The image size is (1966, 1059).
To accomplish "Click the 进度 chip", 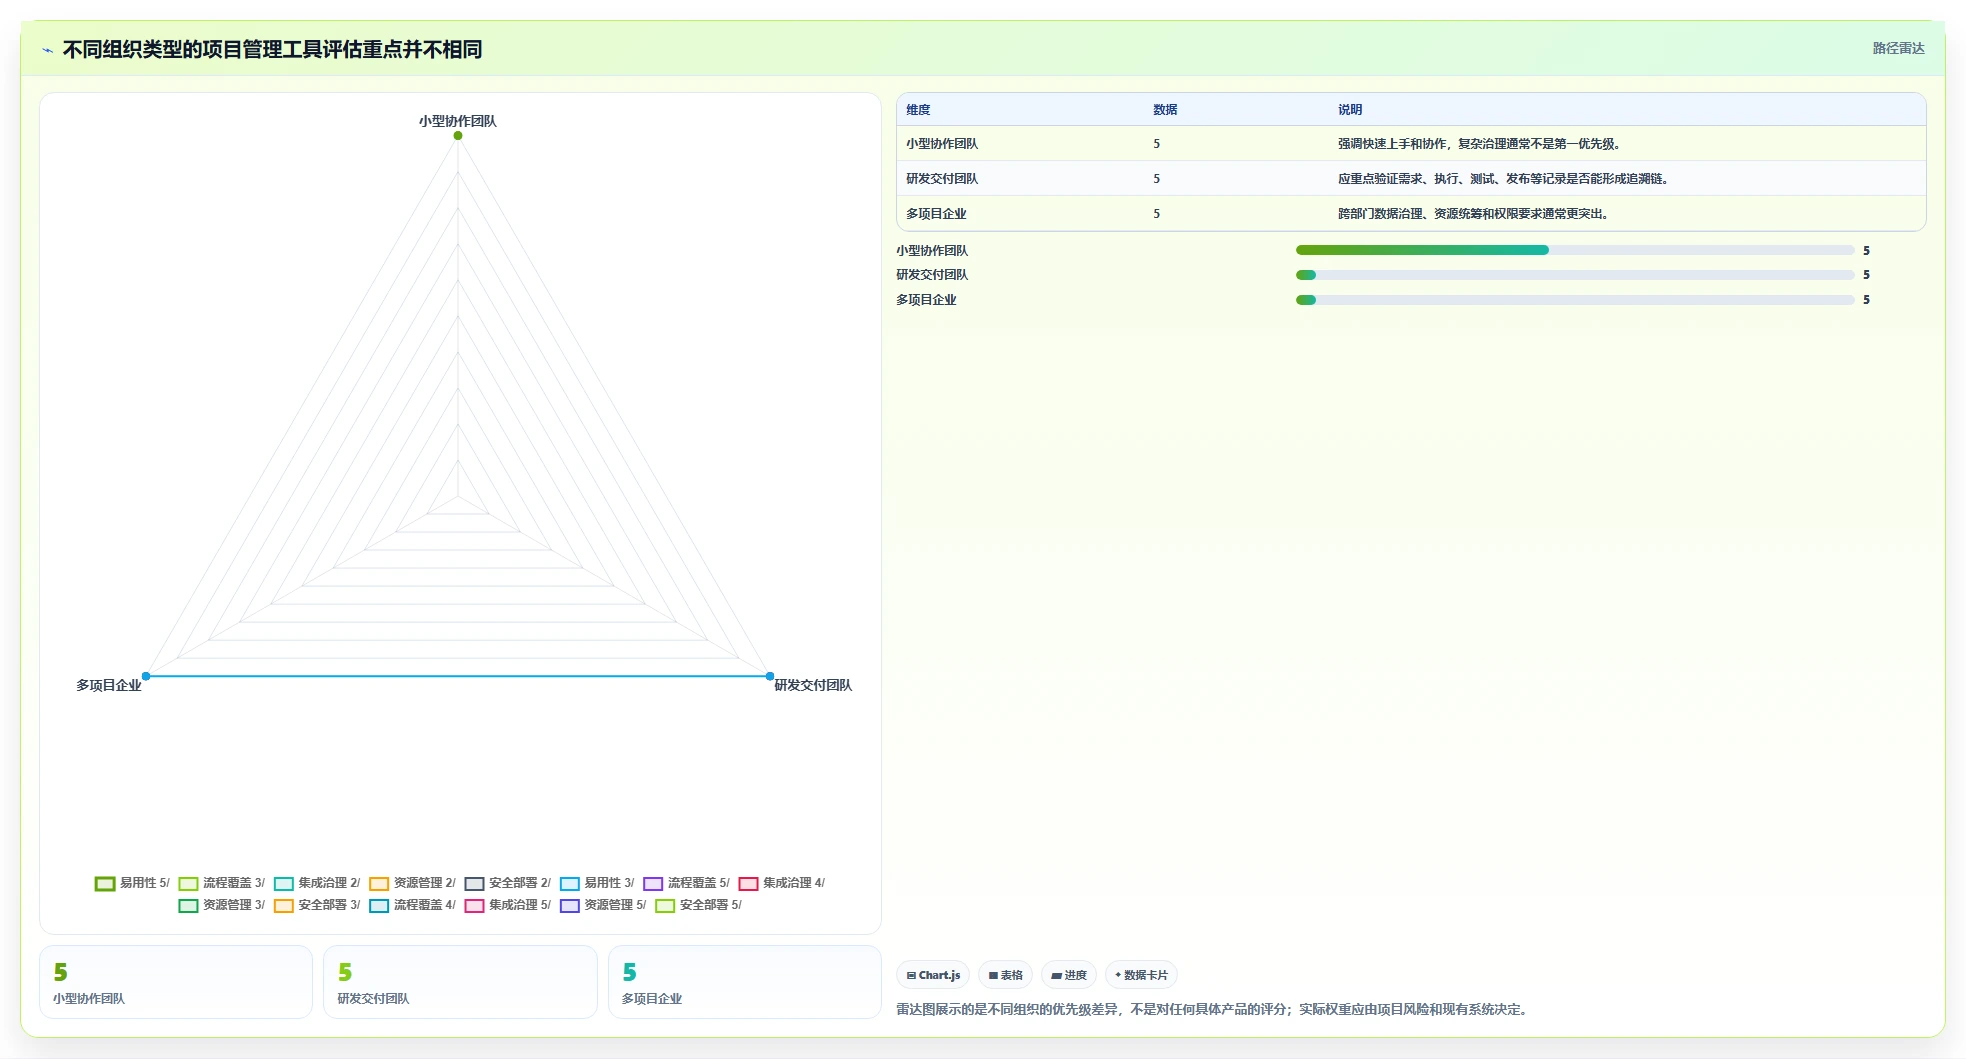I will [x=1068, y=975].
